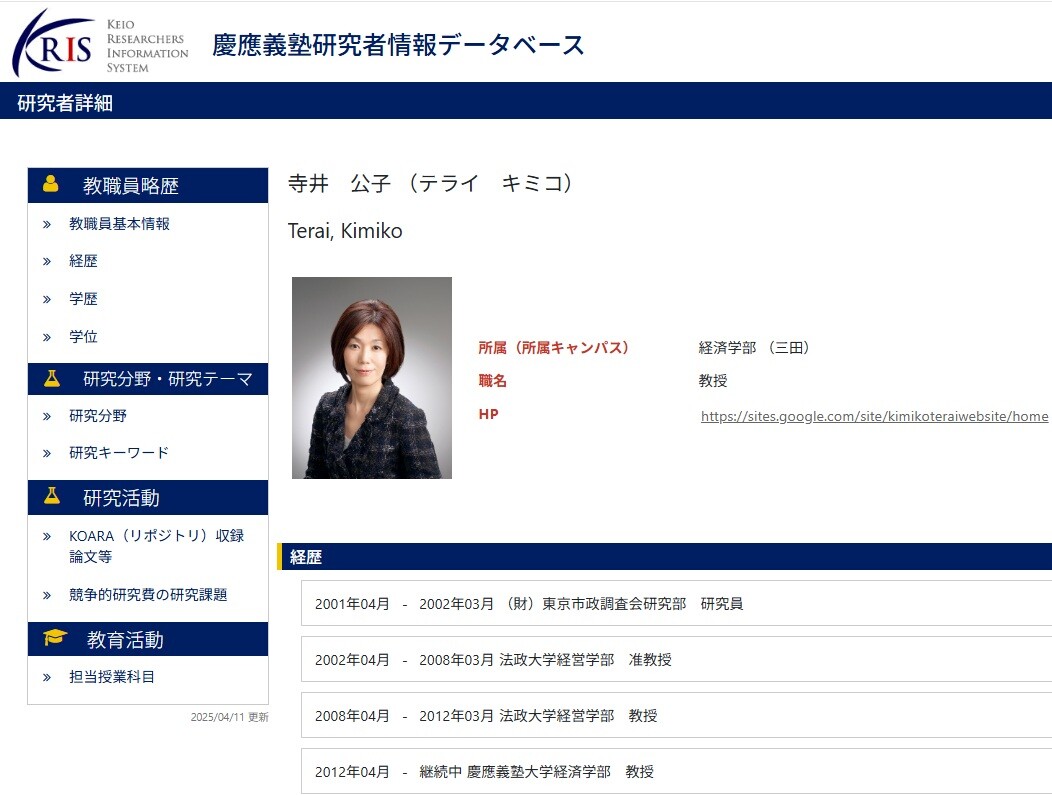This screenshot has height=795, width=1052.
Task: Click the 研究者詳細 page banner text
Action: pos(65,103)
